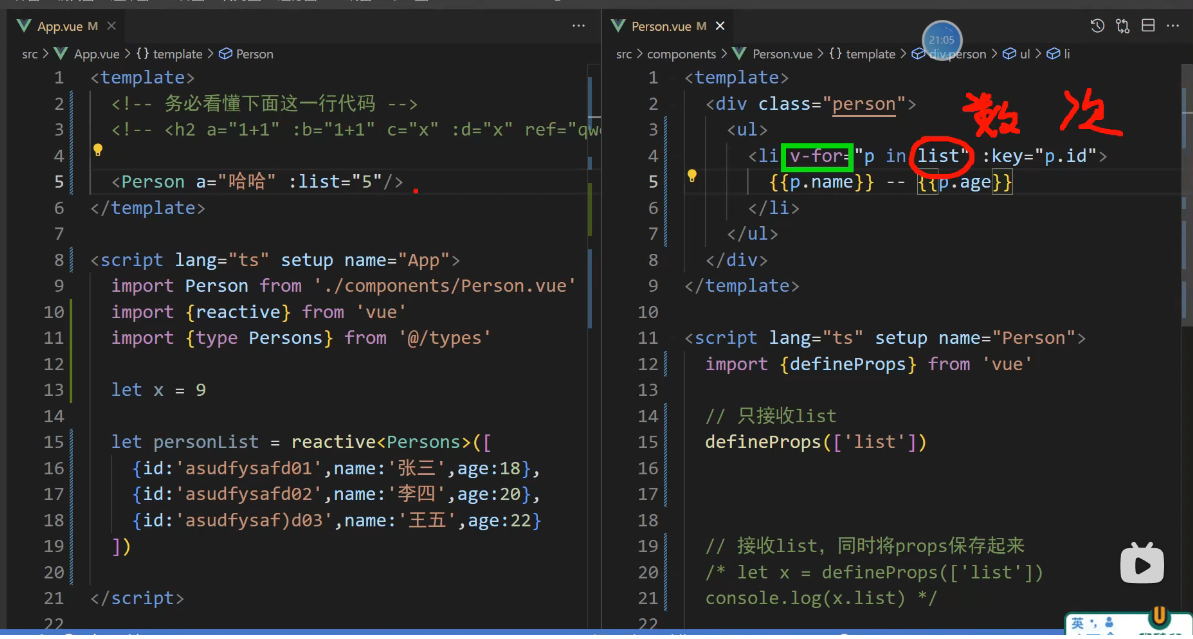Open 'App.vue' breadcrumb dropdown
The image size is (1193, 639).
click(x=96, y=54)
